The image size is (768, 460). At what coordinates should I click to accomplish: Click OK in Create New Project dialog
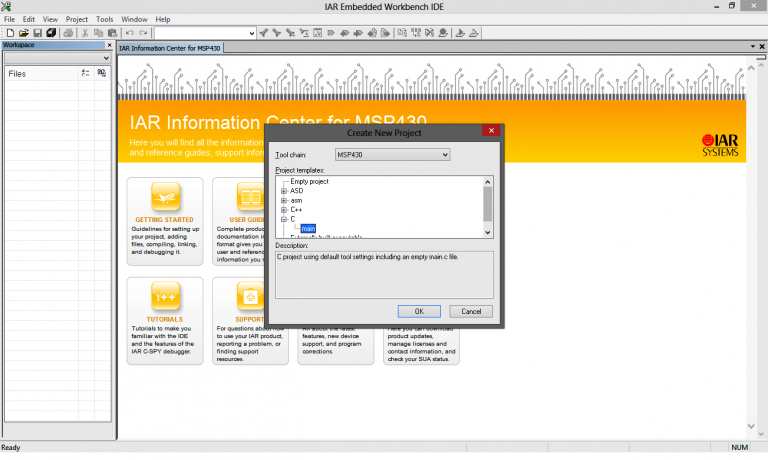click(419, 312)
